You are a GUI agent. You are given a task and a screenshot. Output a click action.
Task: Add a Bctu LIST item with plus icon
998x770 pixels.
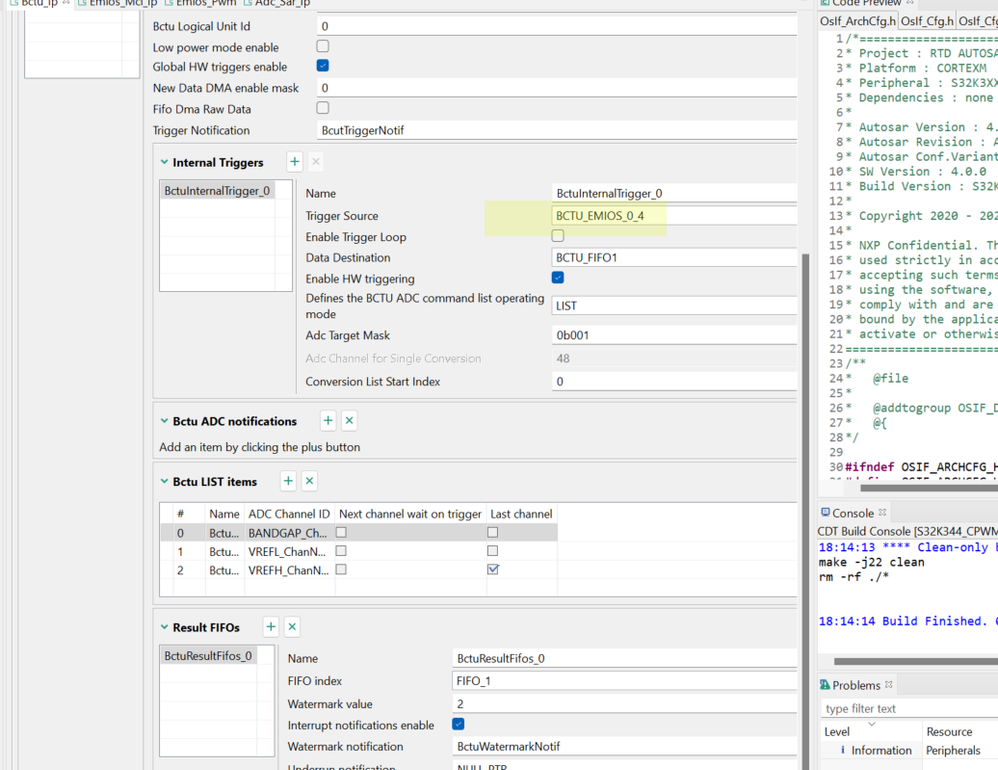click(x=288, y=481)
